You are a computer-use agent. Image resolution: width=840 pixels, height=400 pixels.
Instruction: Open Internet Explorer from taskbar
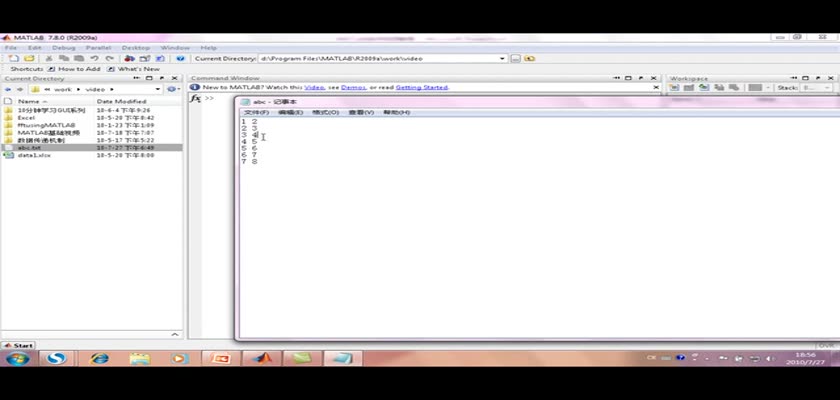[x=100, y=358]
